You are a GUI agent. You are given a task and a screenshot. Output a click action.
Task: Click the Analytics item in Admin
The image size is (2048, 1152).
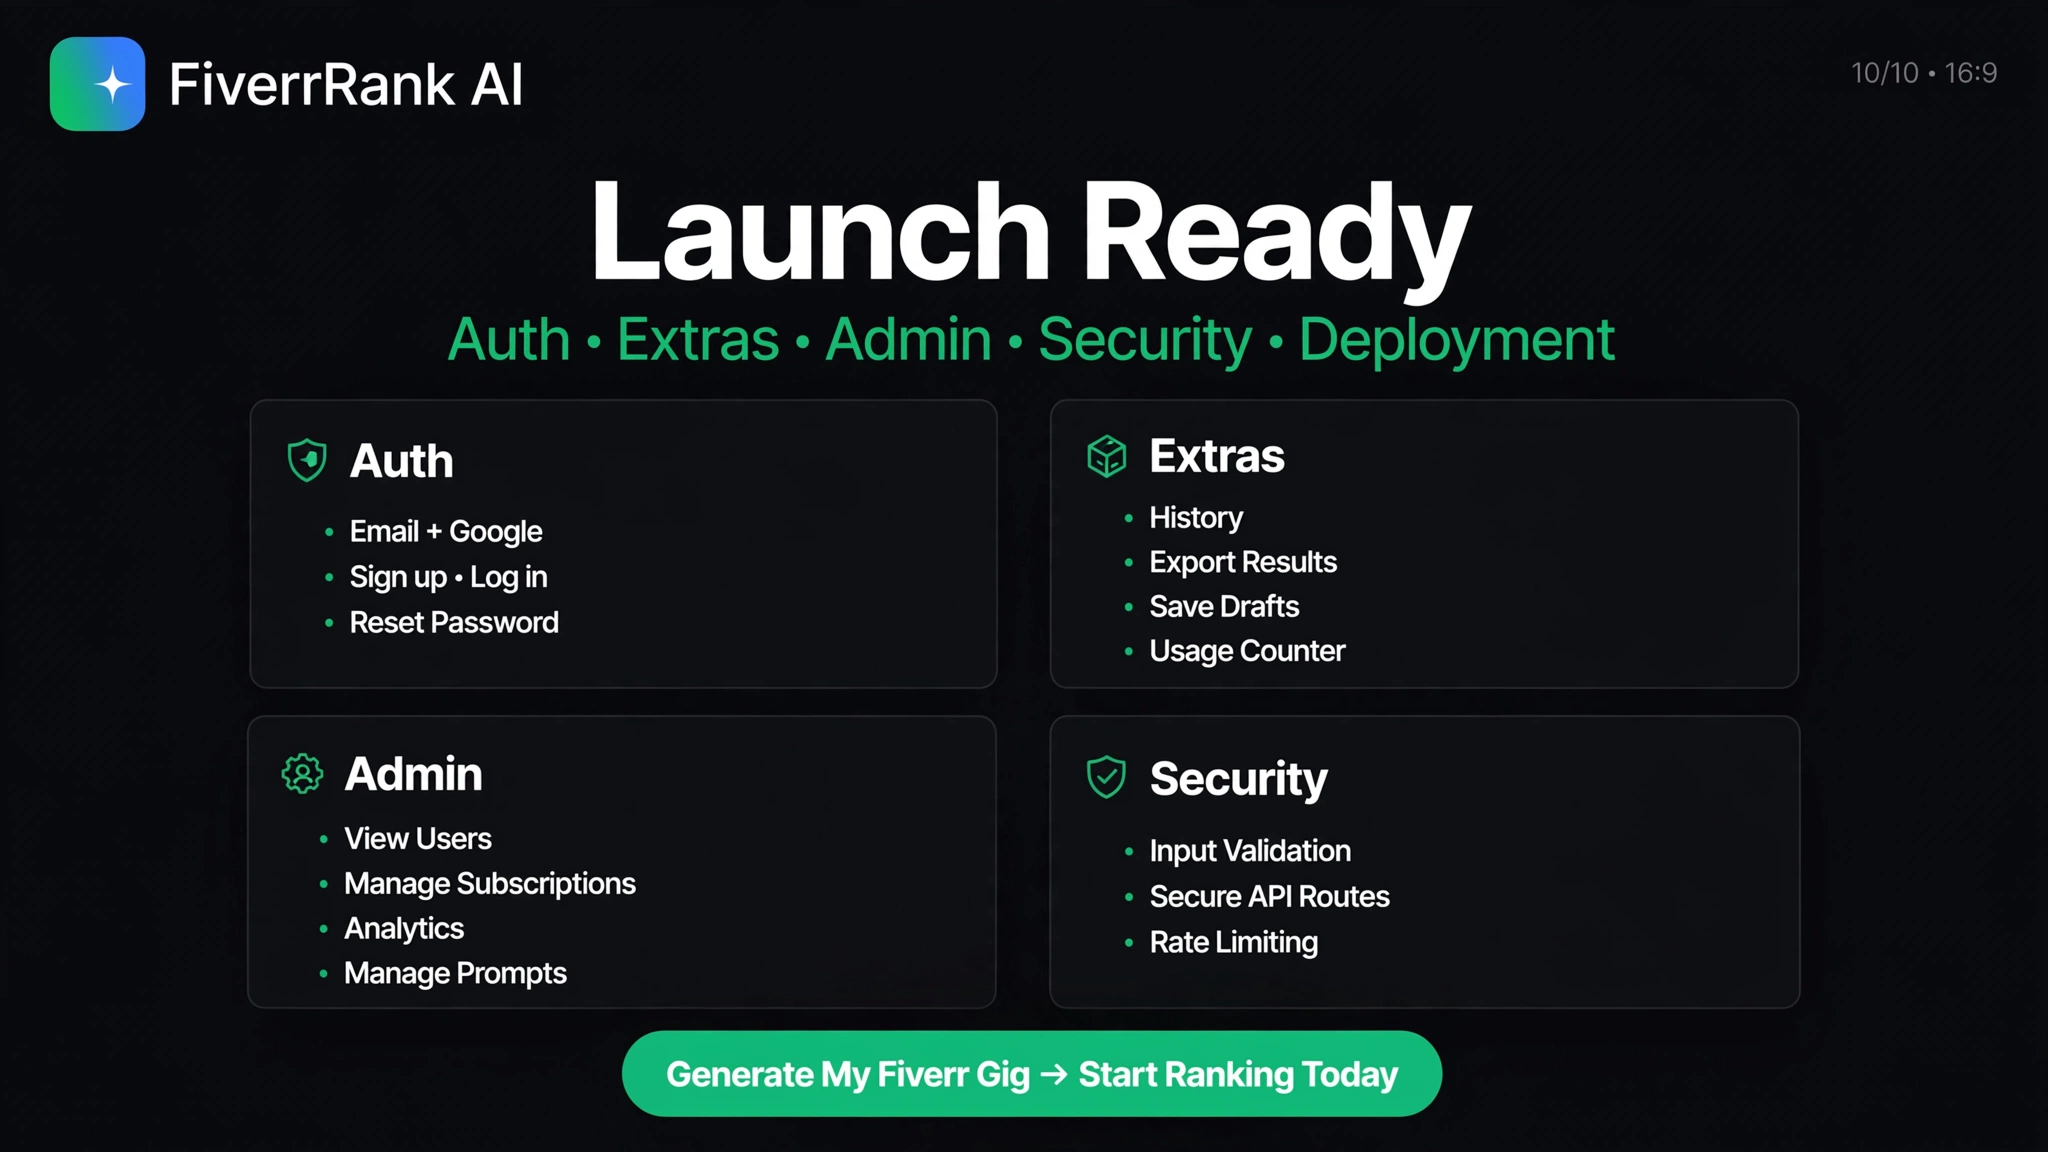(404, 929)
